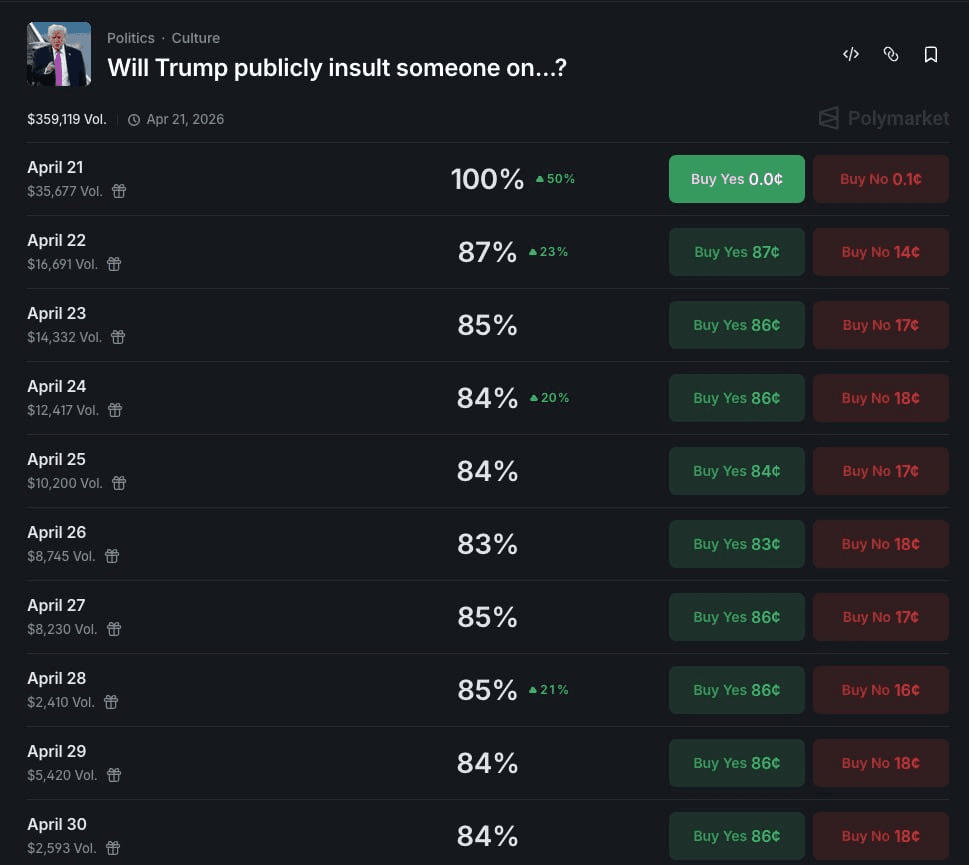Screen dimensions: 969x865
Task: Click the gift icon beside April 28 volume
Action: [111, 702]
